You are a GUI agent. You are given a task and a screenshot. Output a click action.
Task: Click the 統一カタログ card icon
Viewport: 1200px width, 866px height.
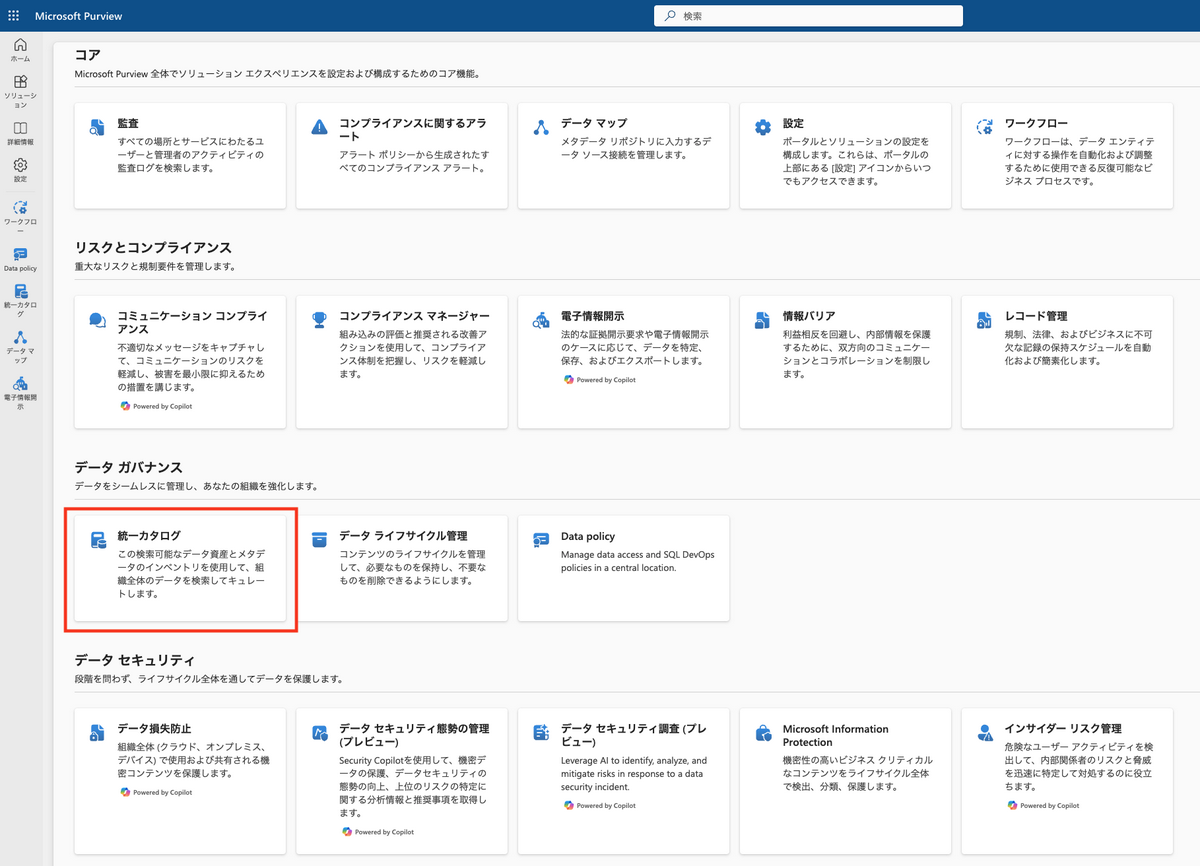click(x=97, y=540)
